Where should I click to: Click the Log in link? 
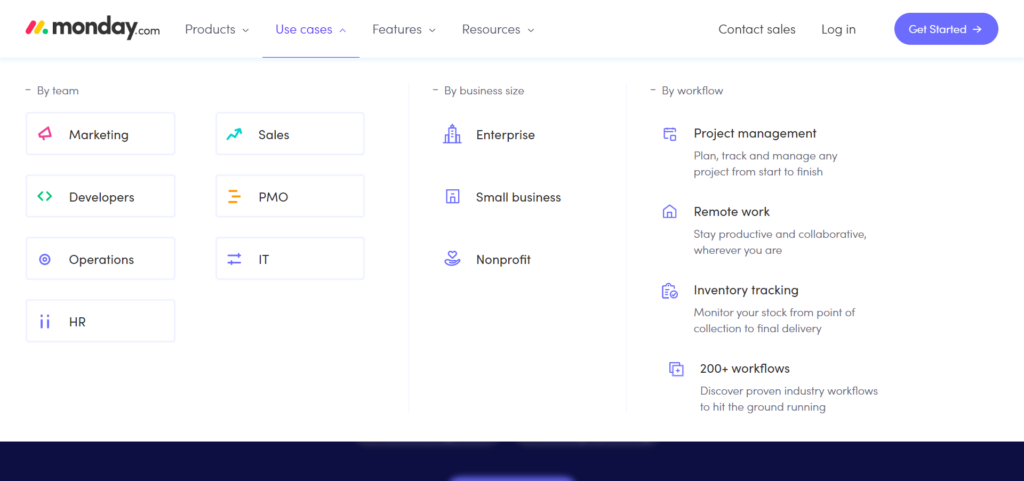click(x=839, y=29)
